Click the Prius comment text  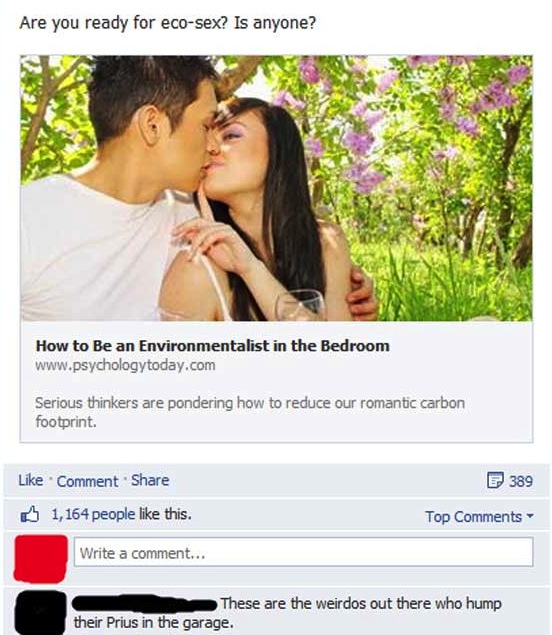coord(287,613)
